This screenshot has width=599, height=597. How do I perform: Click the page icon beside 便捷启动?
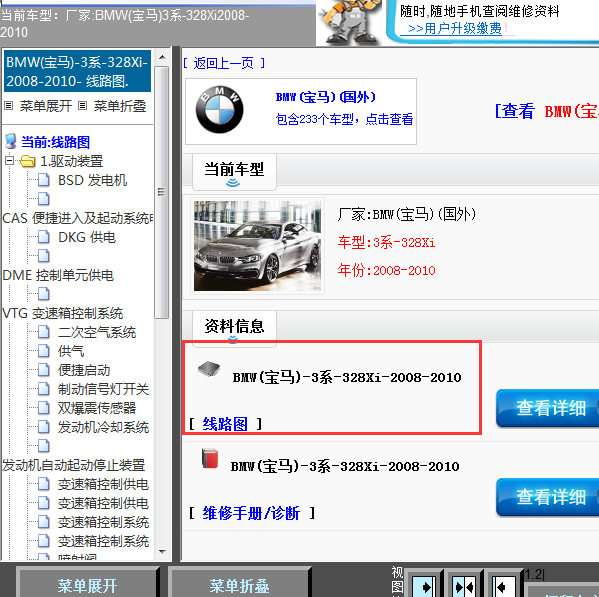pyautogui.click(x=44, y=370)
